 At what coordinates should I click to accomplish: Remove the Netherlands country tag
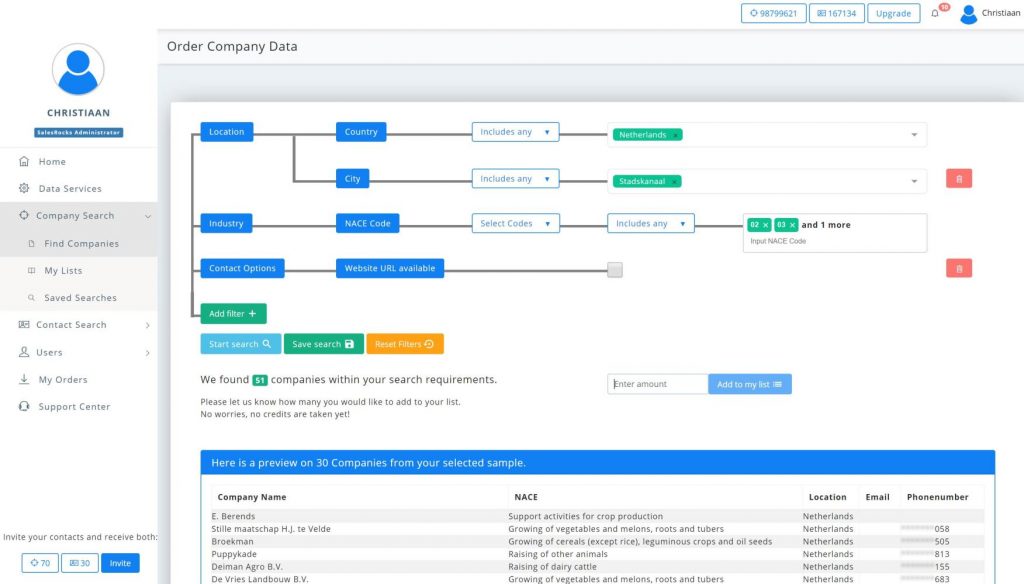coord(675,135)
